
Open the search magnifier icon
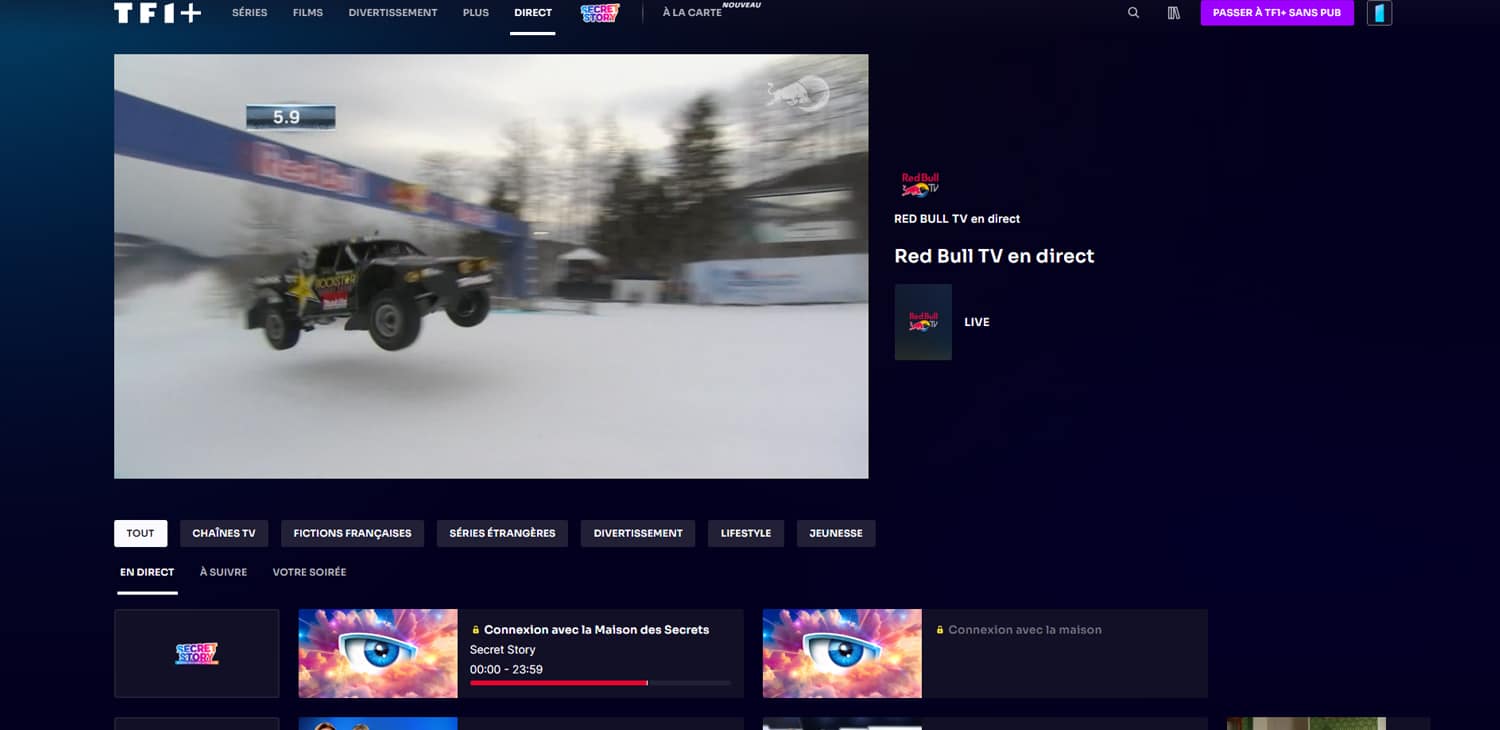(x=1133, y=13)
